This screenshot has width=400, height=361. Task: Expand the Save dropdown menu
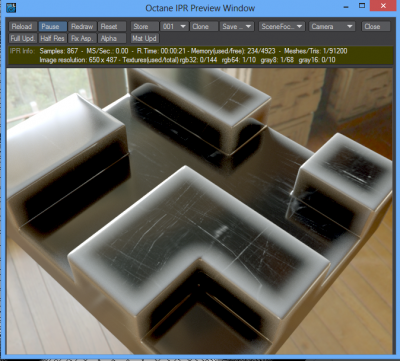237,27
